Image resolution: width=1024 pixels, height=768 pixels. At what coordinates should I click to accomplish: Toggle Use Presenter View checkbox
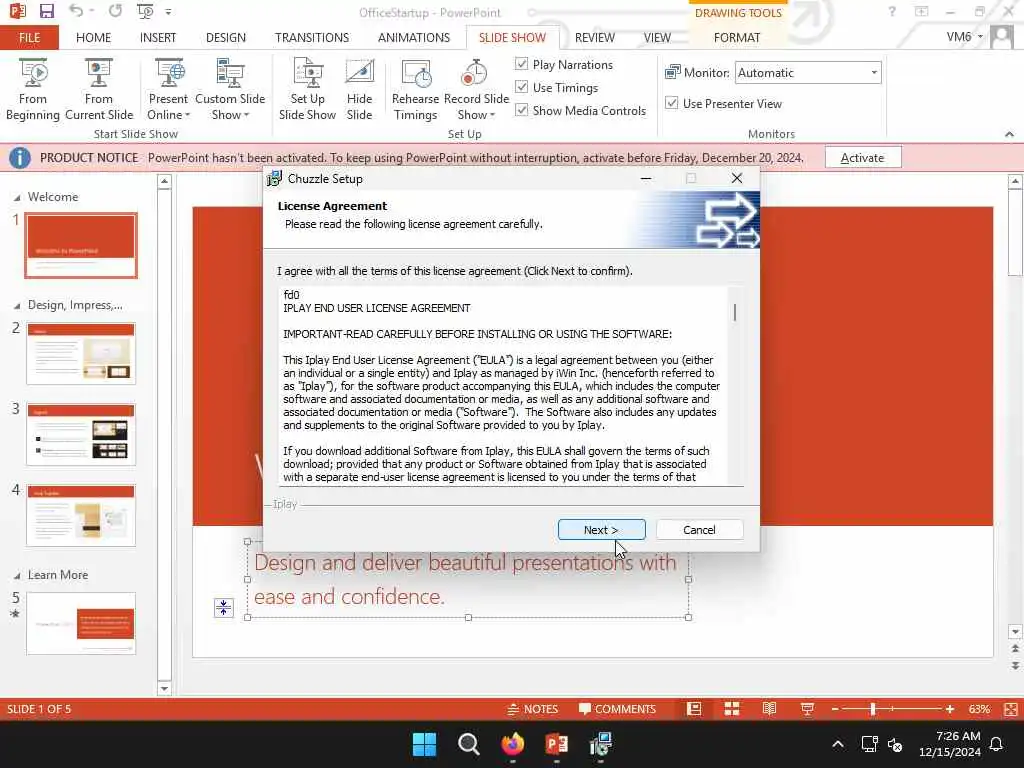point(671,103)
